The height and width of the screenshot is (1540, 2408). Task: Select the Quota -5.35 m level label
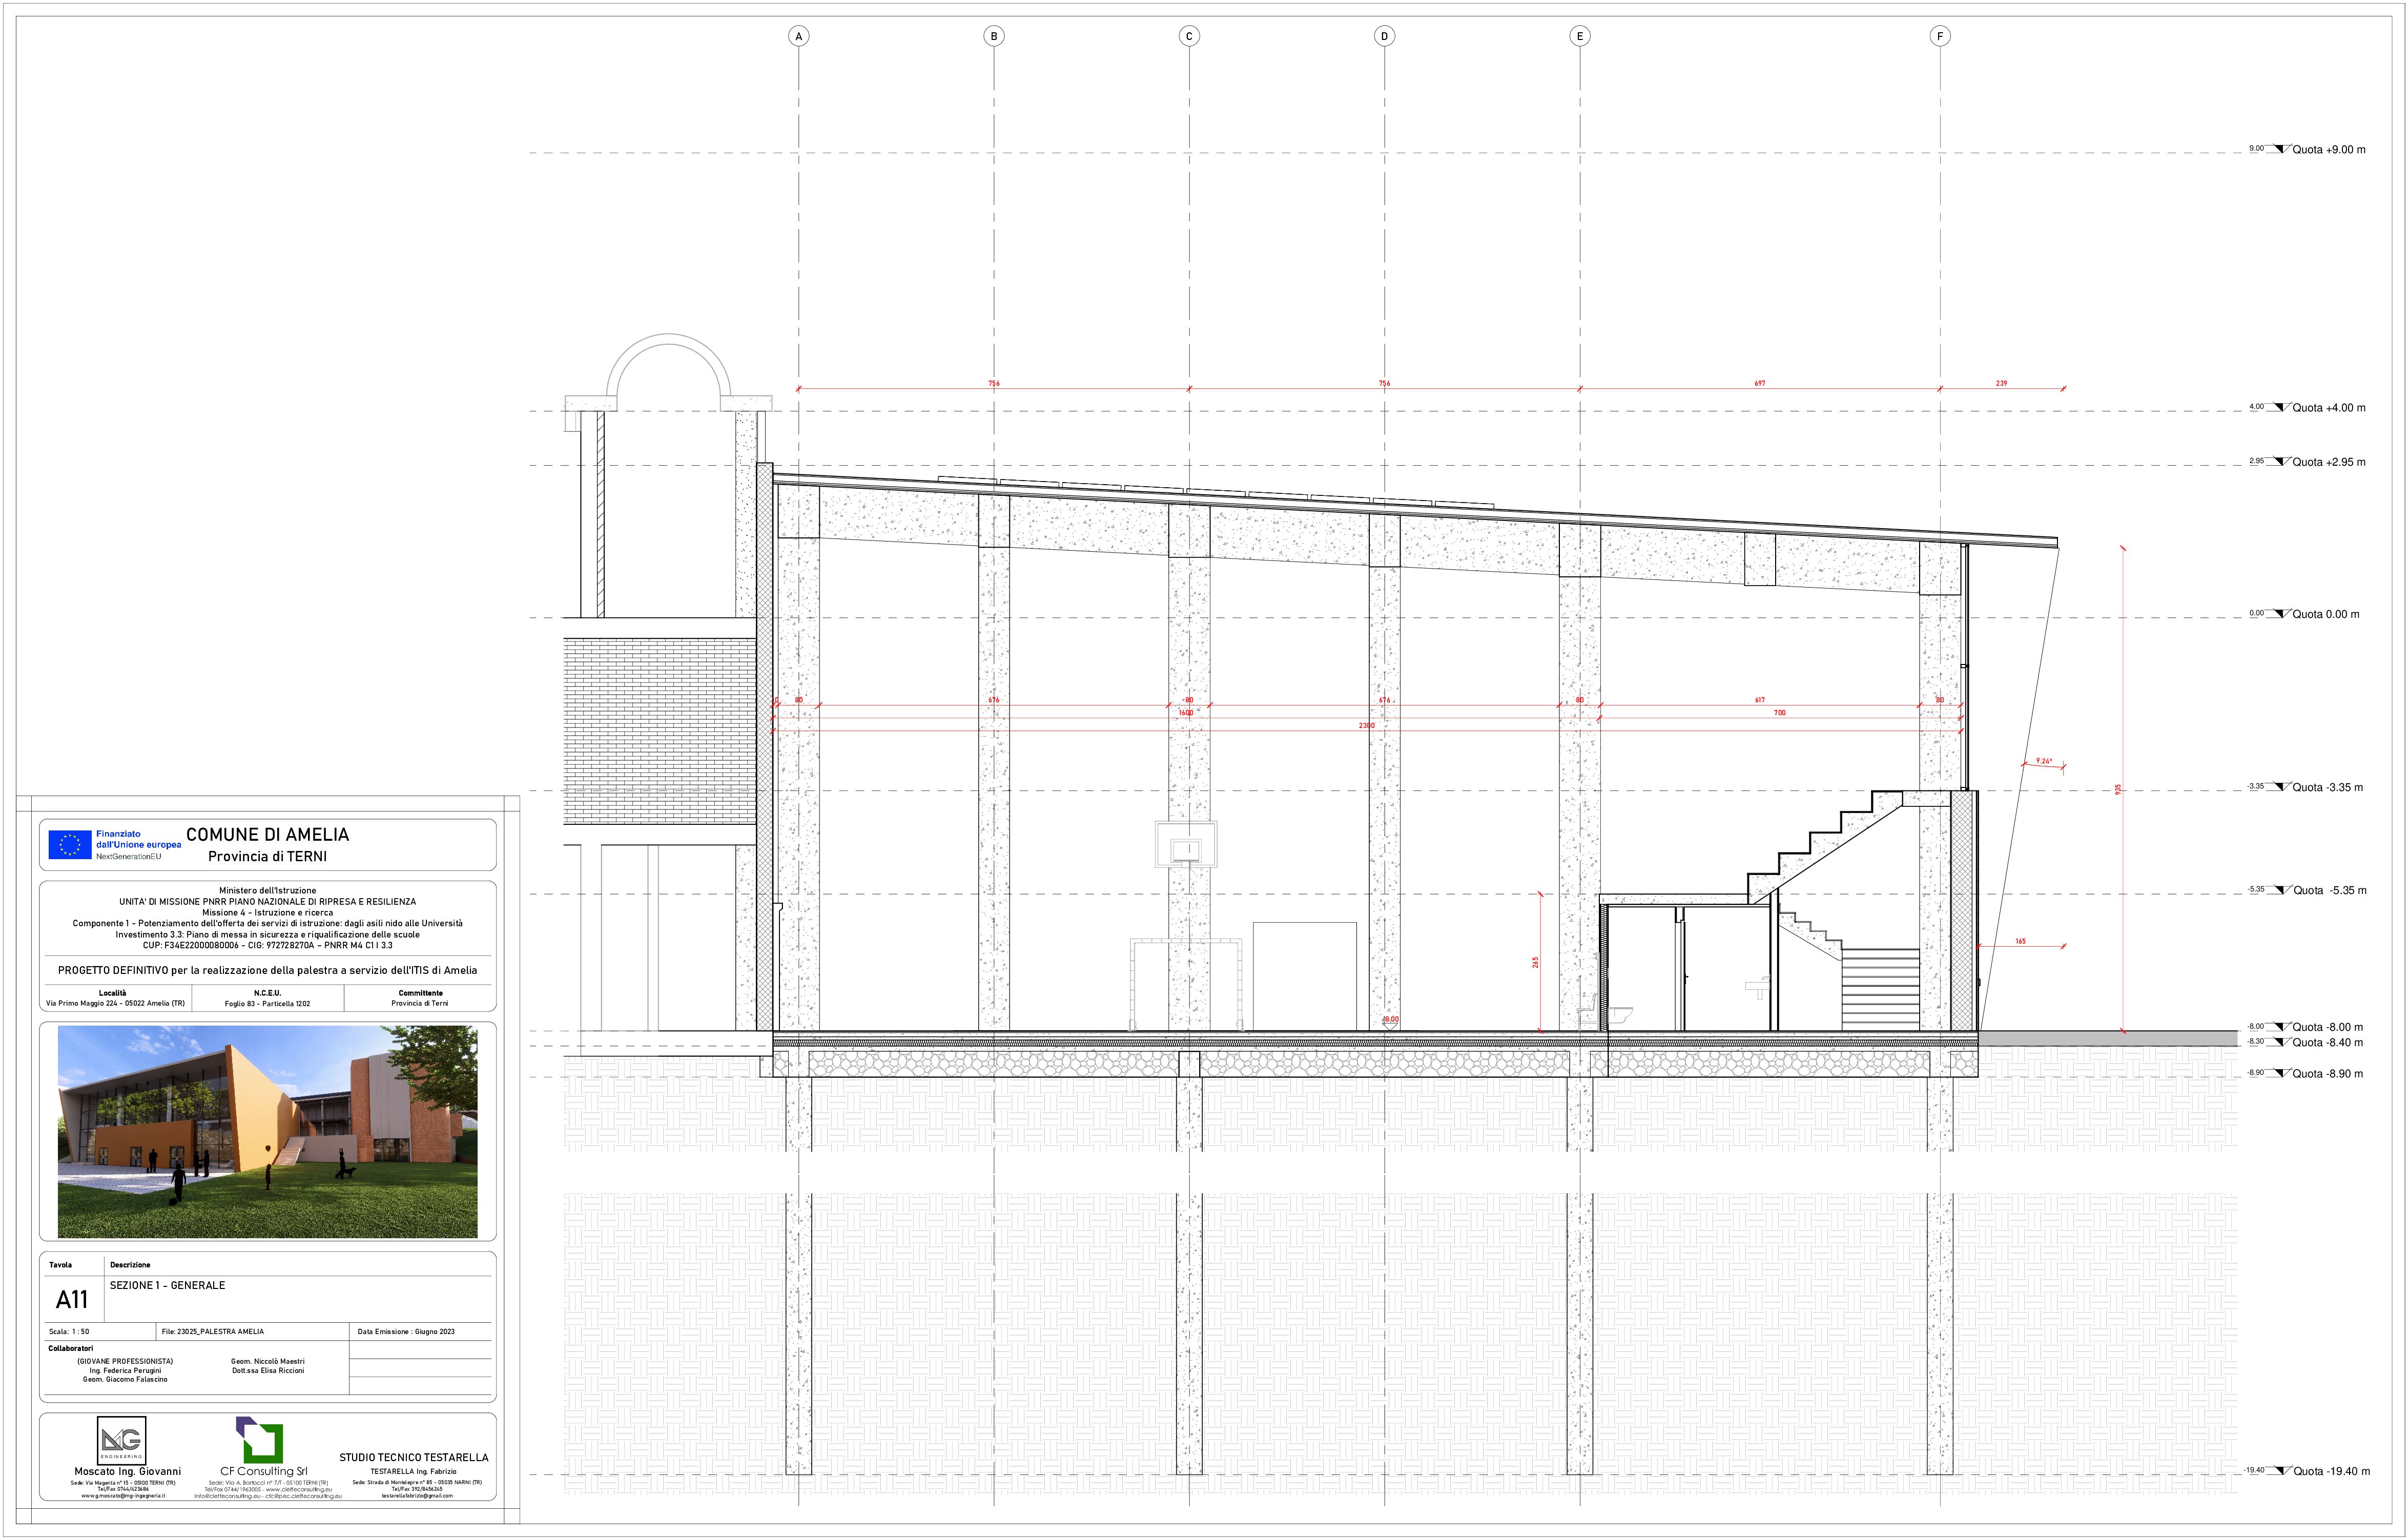(2330, 890)
